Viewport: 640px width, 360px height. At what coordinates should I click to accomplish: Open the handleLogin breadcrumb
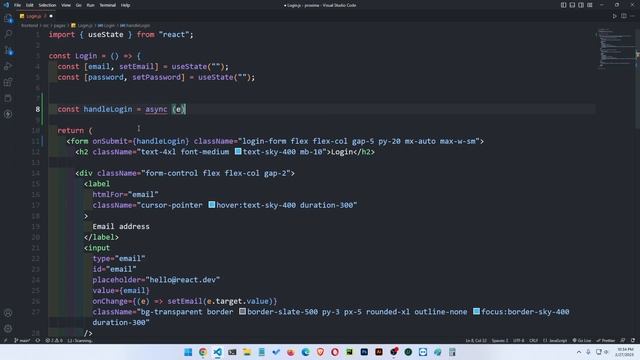[135, 25]
